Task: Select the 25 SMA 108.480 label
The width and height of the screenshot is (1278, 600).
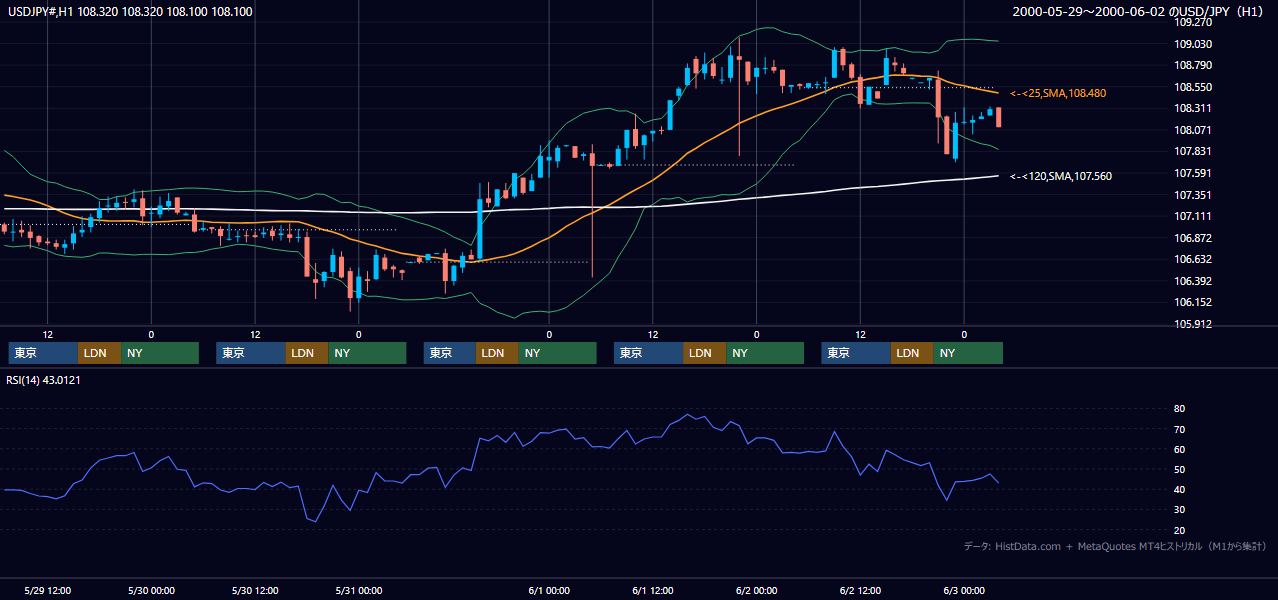Action: pyautogui.click(x=1058, y=93)
